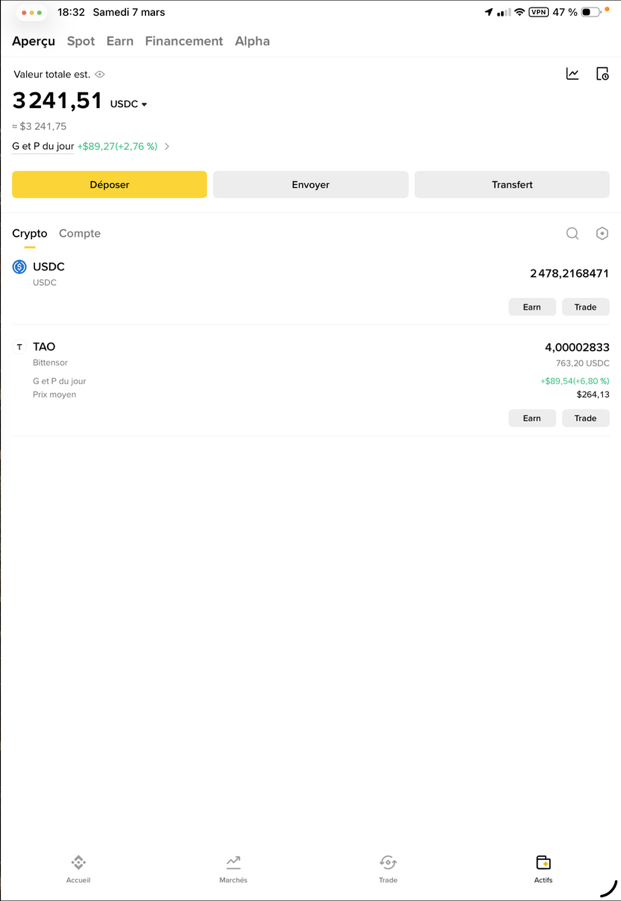The width and height of the screenshot is (621, 901).
Task: Click TAO balance 4,00002833
Action: tap(577, 347)
